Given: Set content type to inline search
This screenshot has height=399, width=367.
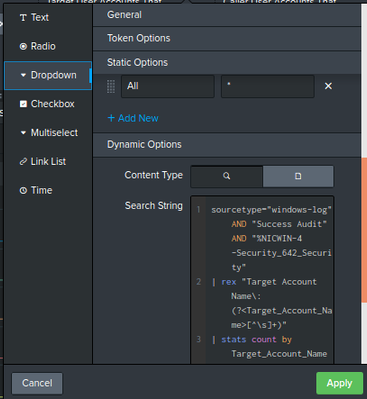Looking at the screenshot, I should pos(226,176).
